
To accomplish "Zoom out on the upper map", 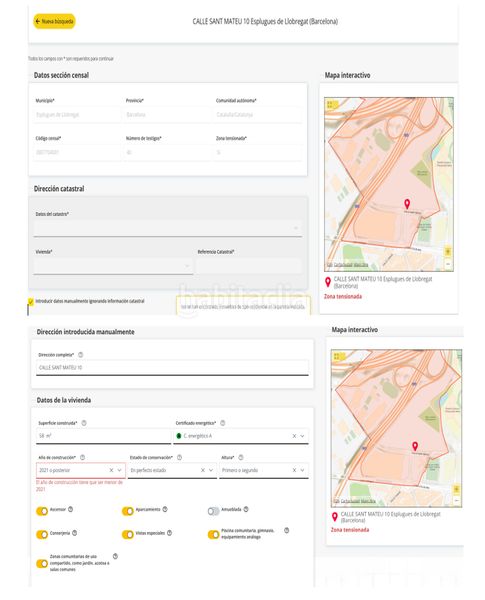I will click(447, 264).
